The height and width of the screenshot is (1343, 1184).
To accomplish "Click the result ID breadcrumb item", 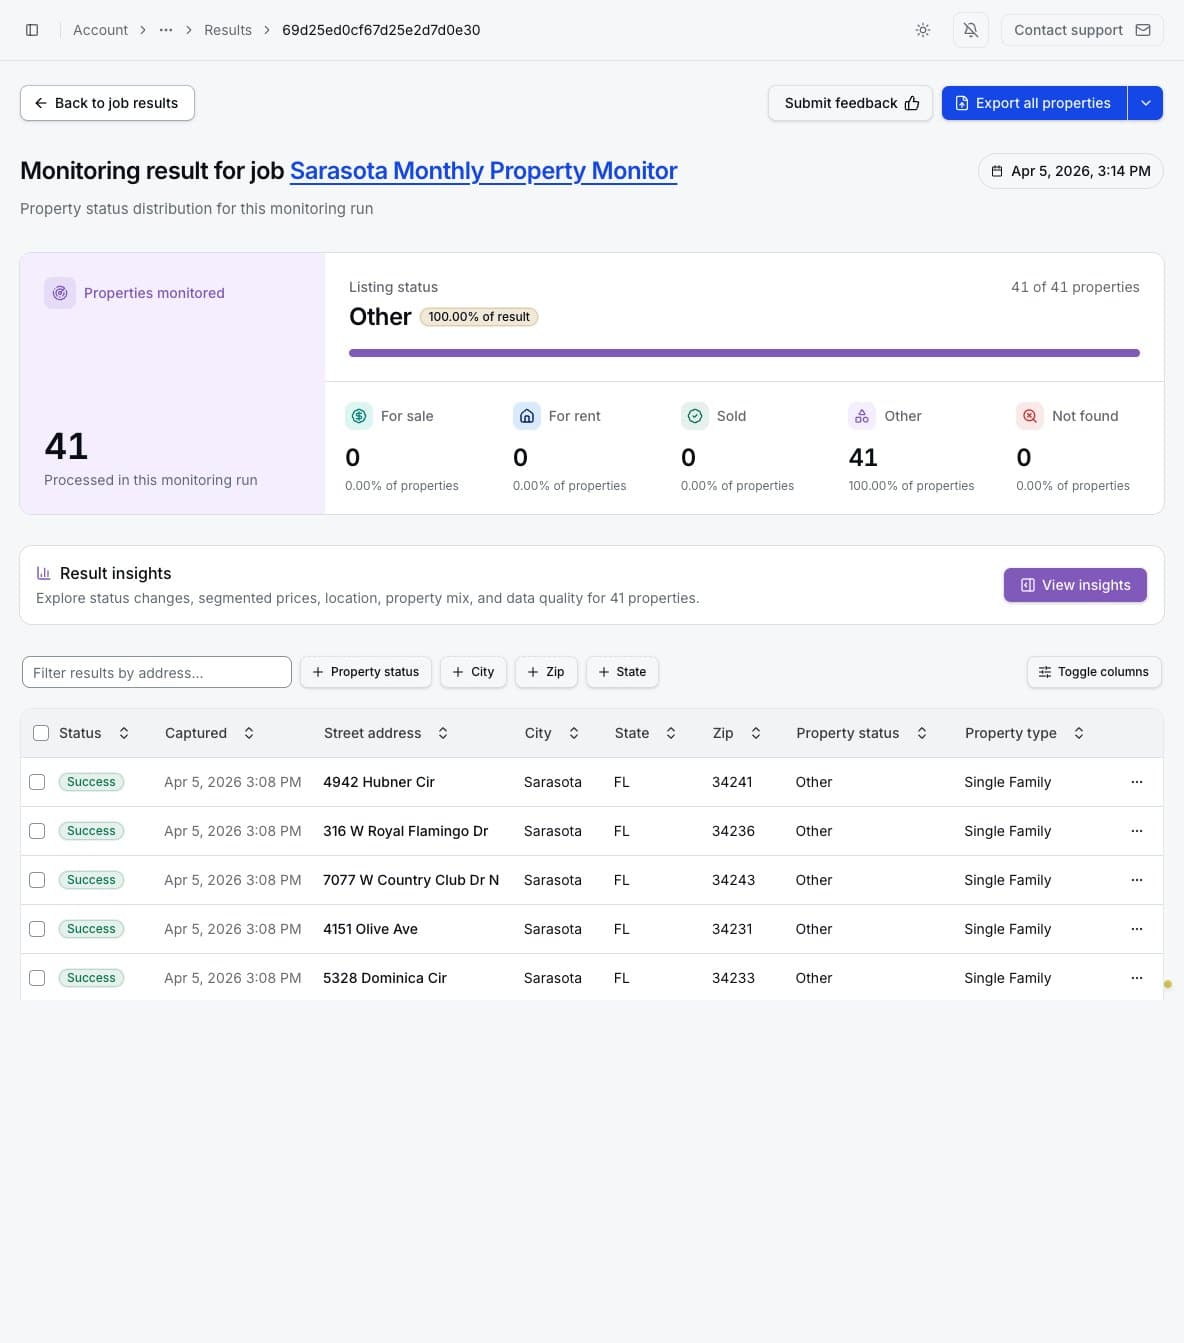I will coord(381,30).
